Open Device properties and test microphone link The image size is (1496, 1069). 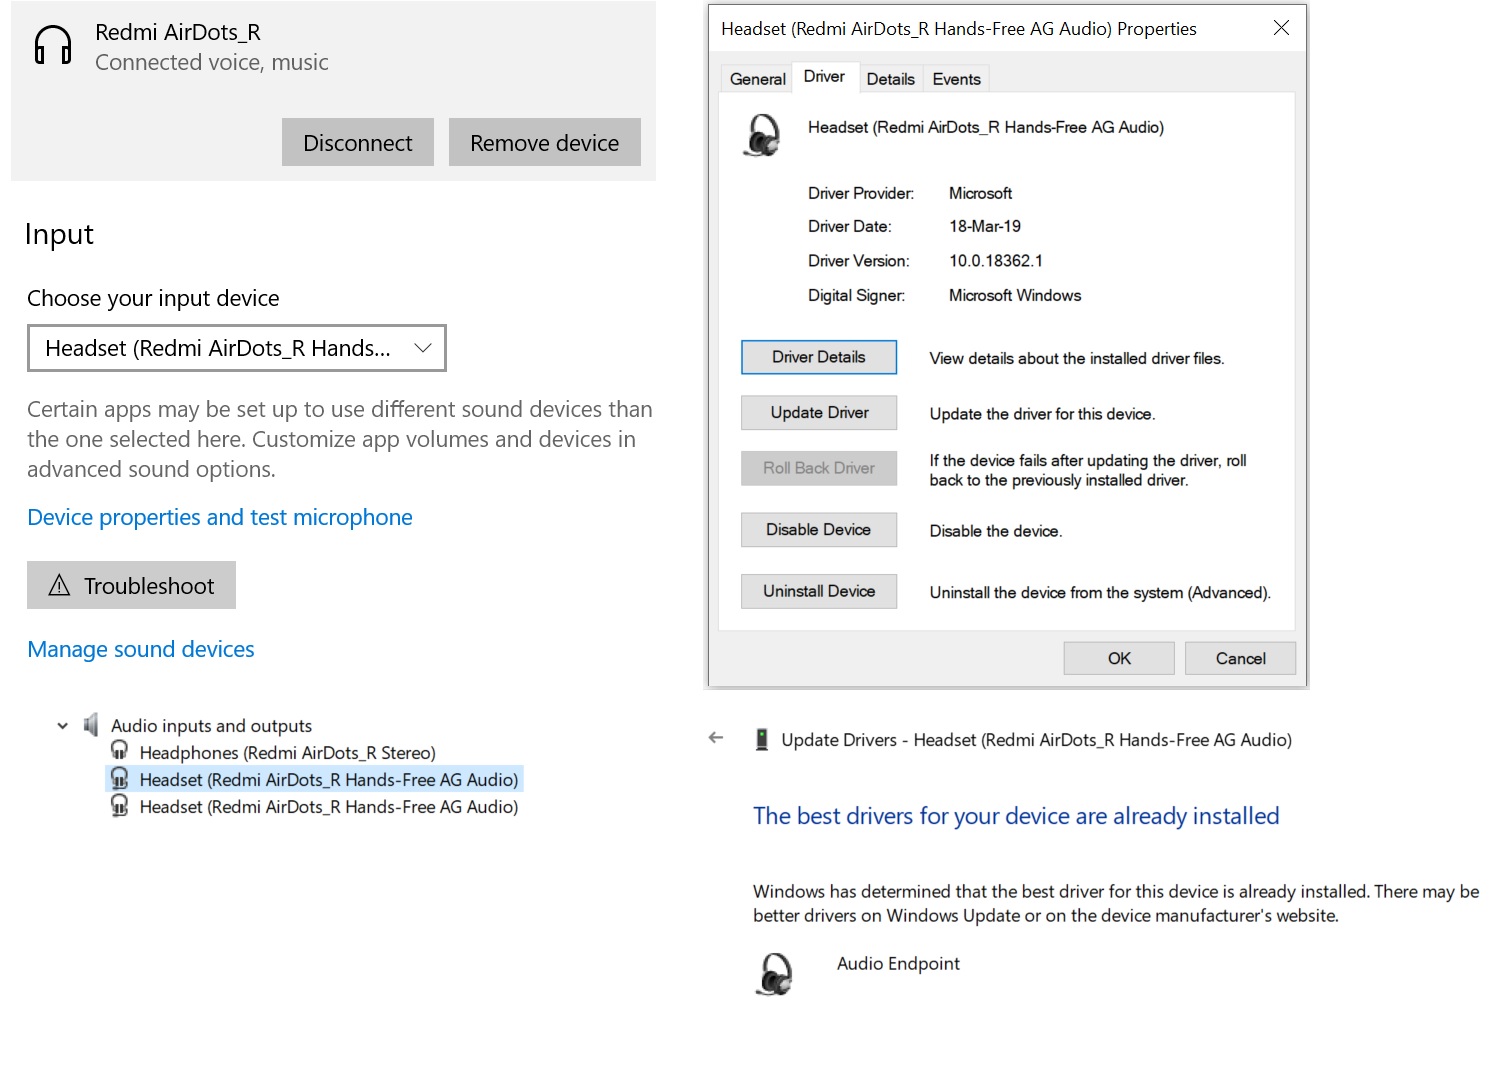[220, 517]
